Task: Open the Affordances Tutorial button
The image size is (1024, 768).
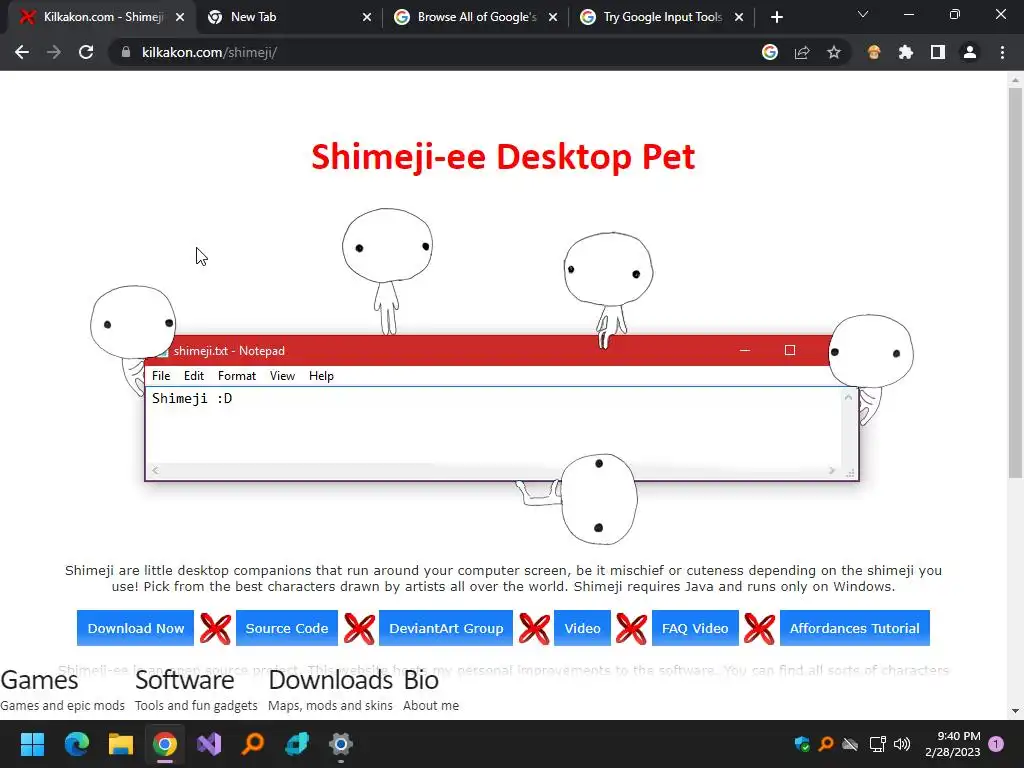Action: pos(854,628)
